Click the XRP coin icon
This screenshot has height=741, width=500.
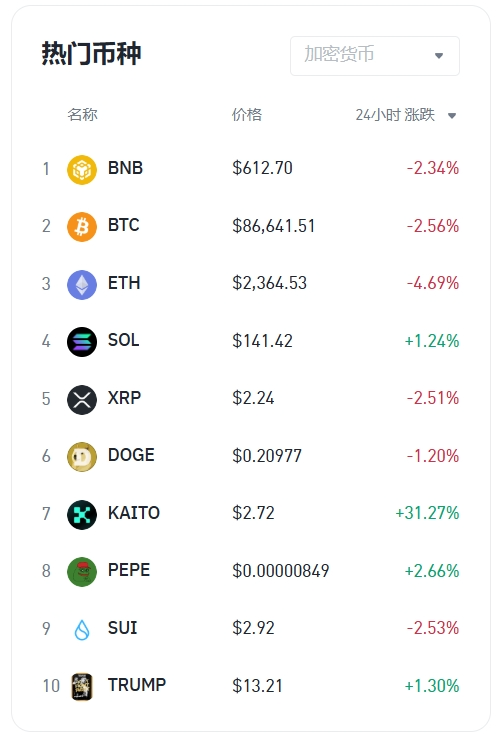pos(82,400)
